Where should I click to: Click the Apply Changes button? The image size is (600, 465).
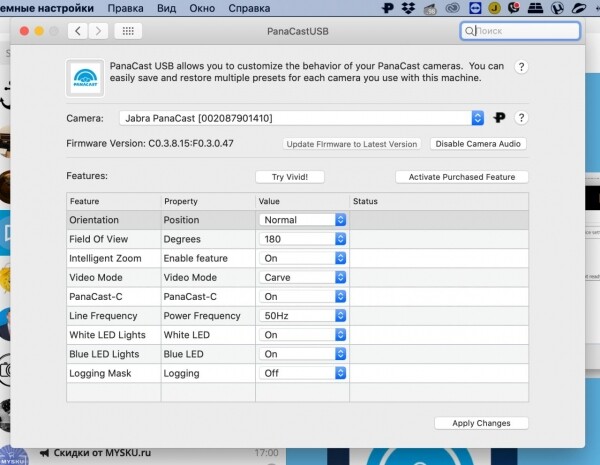pos(480,423)
